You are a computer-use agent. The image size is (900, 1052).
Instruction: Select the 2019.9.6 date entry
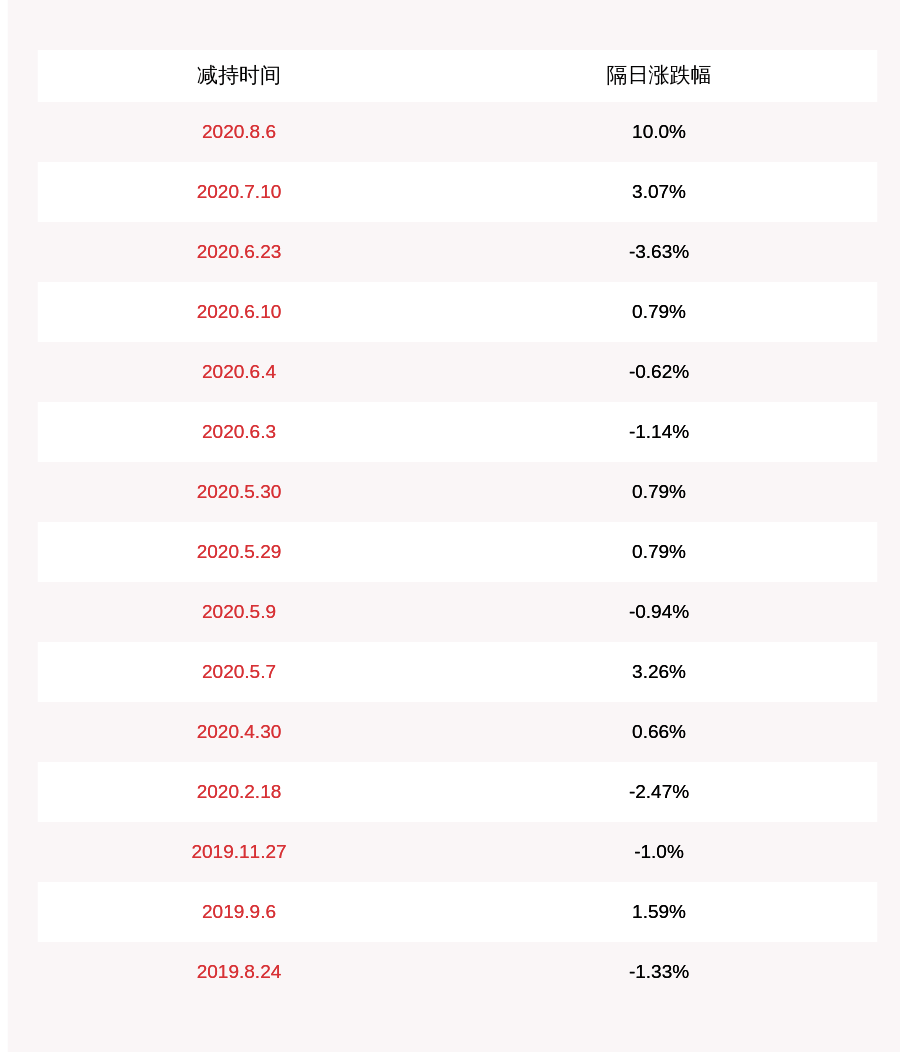[x=239, y=912]
